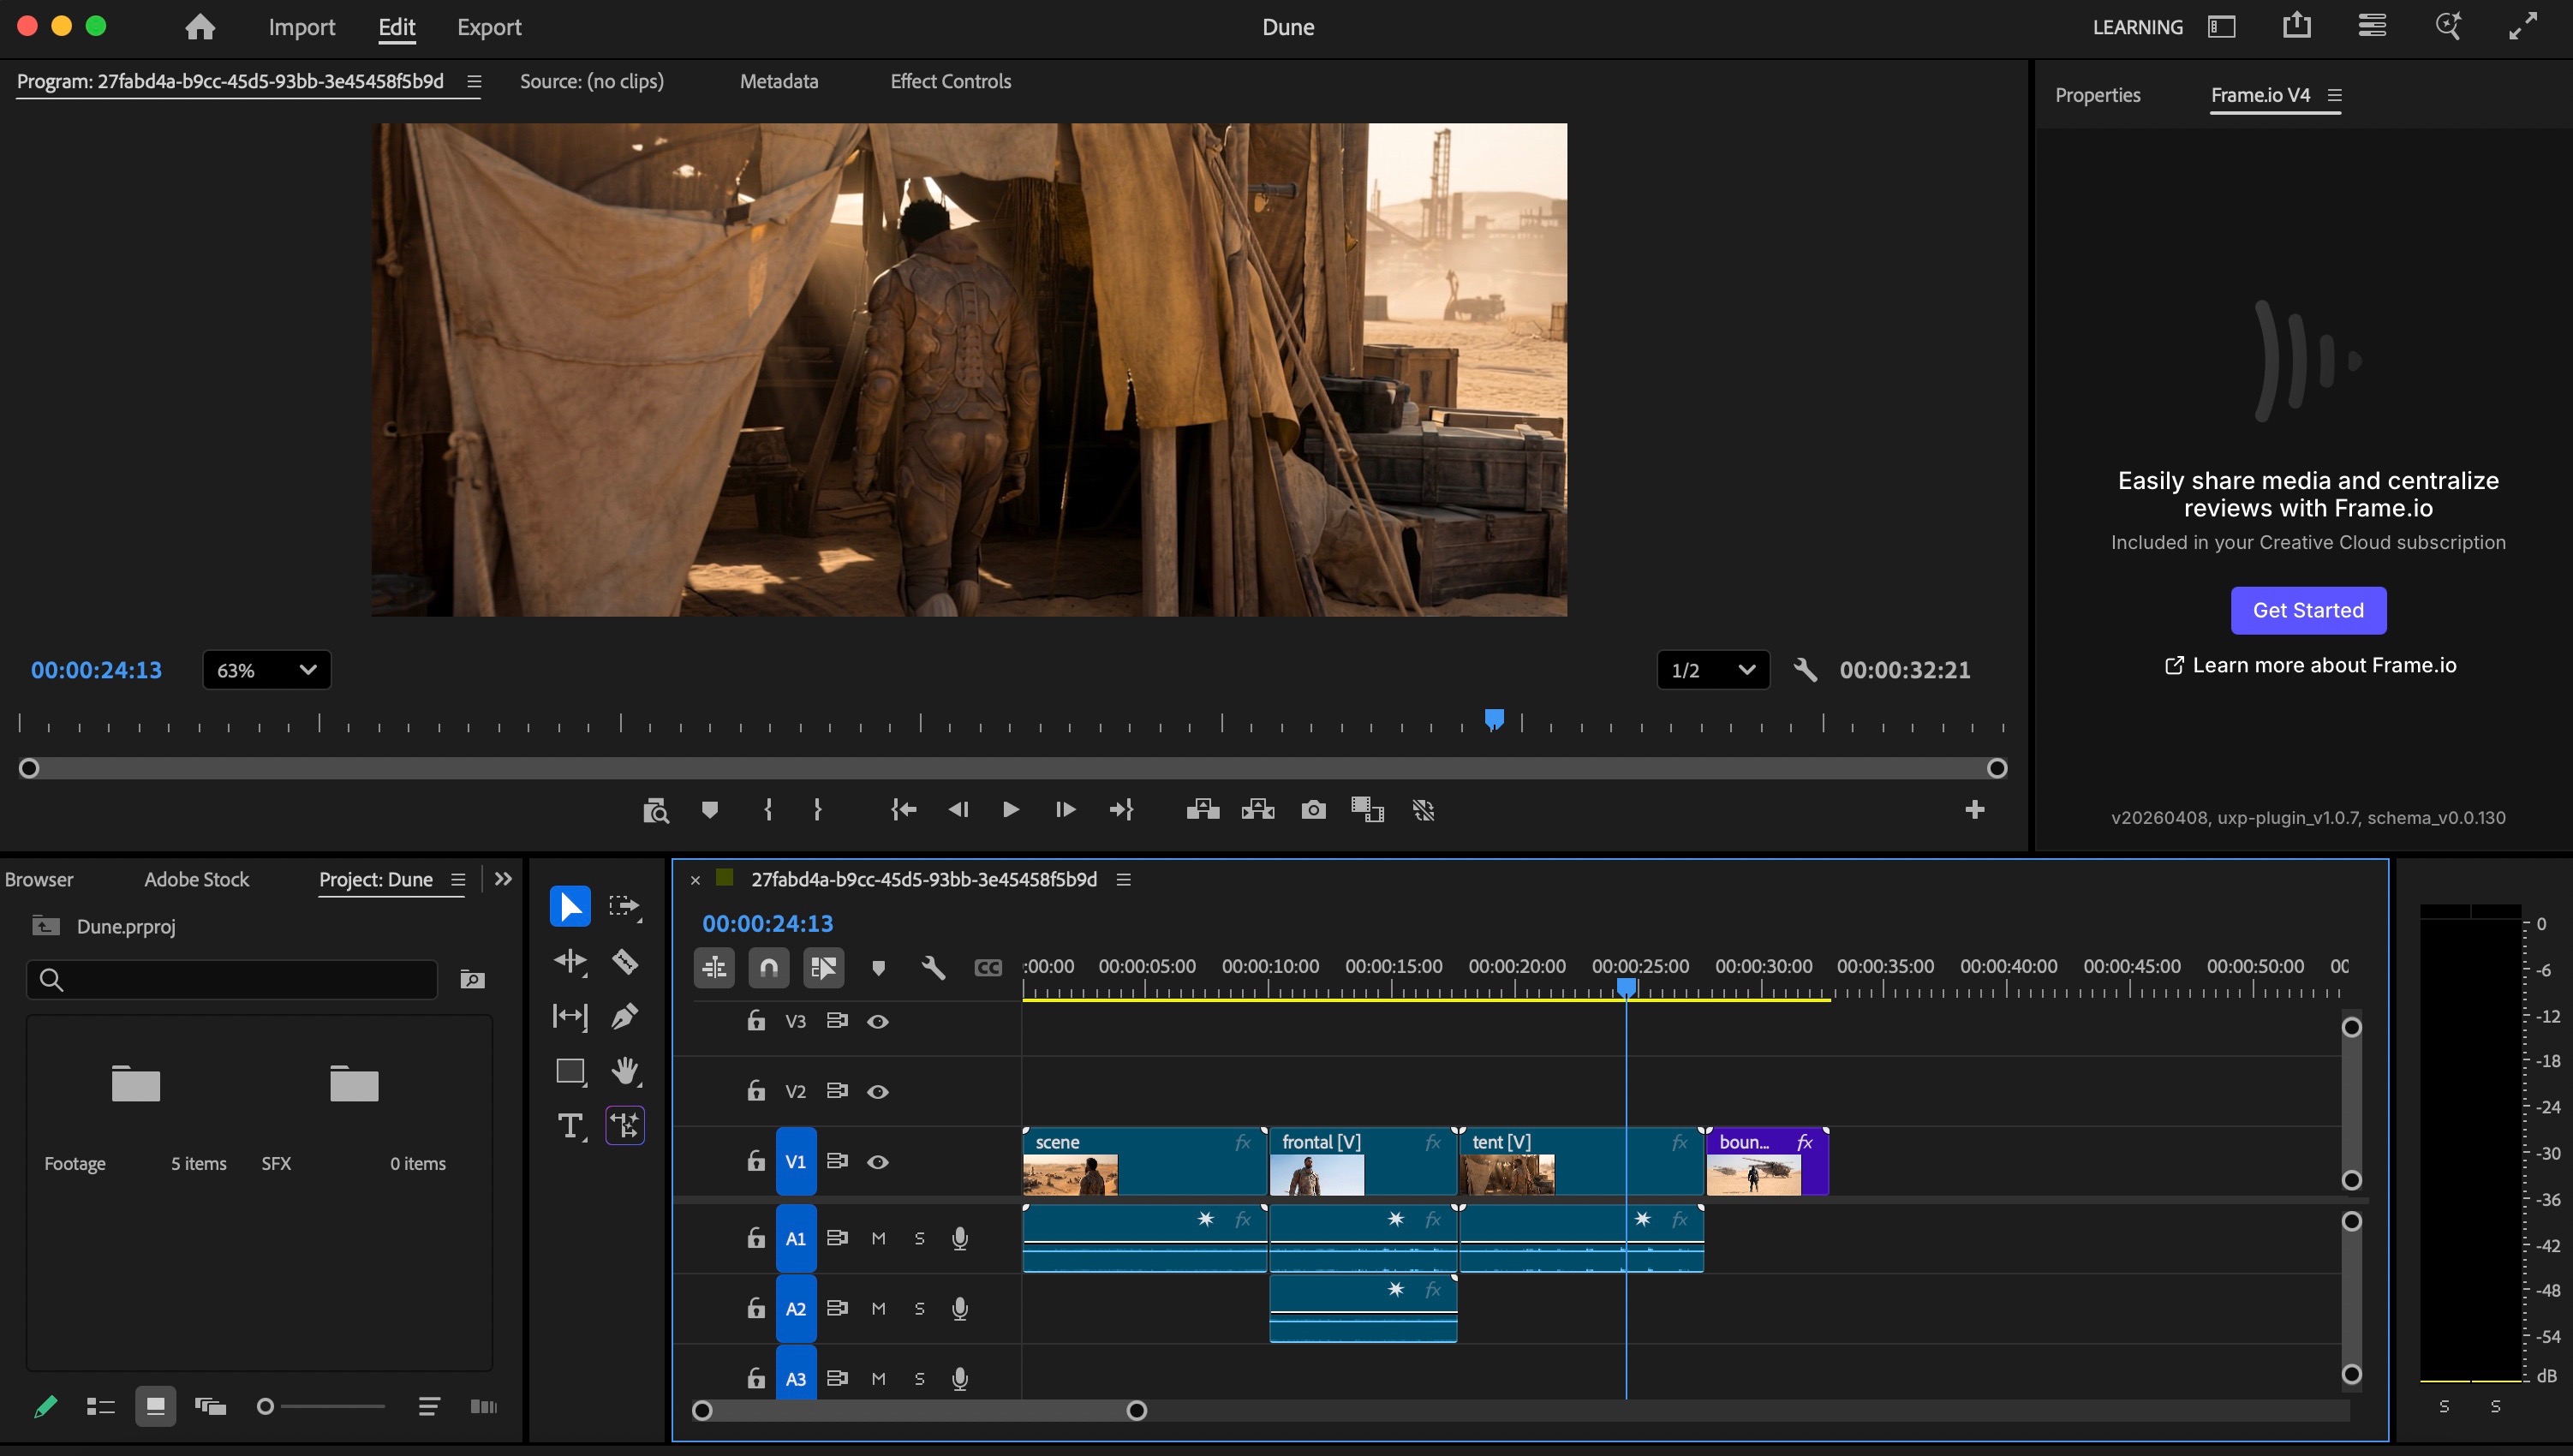The image size is (2573, 1456).
Task: Lock the V2 video track
Action: 756,1091
